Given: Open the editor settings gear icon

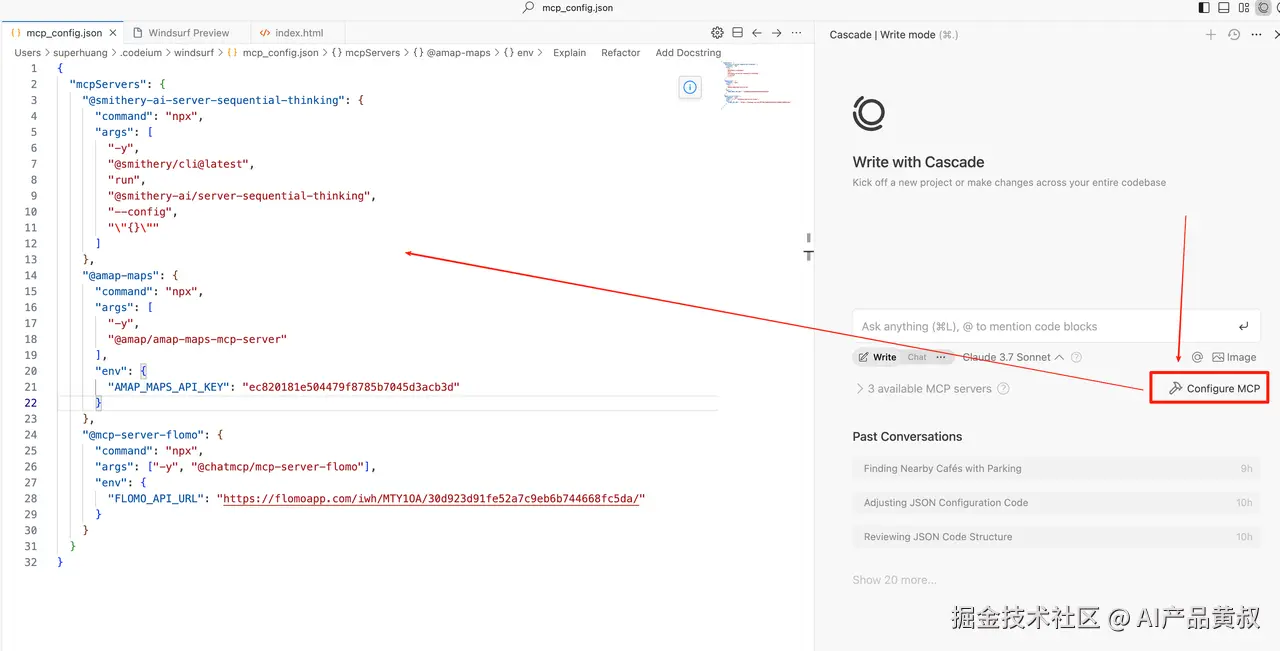Looking at the screenshot, I should point(717,33).
